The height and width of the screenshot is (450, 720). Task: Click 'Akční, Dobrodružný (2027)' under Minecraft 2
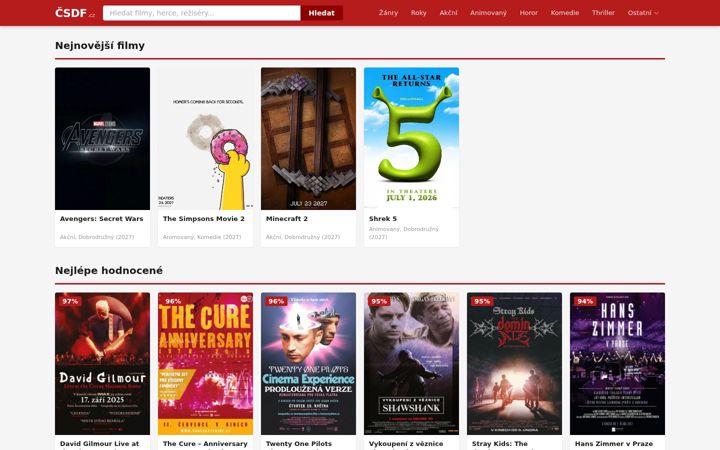click(x=303, y=237)
